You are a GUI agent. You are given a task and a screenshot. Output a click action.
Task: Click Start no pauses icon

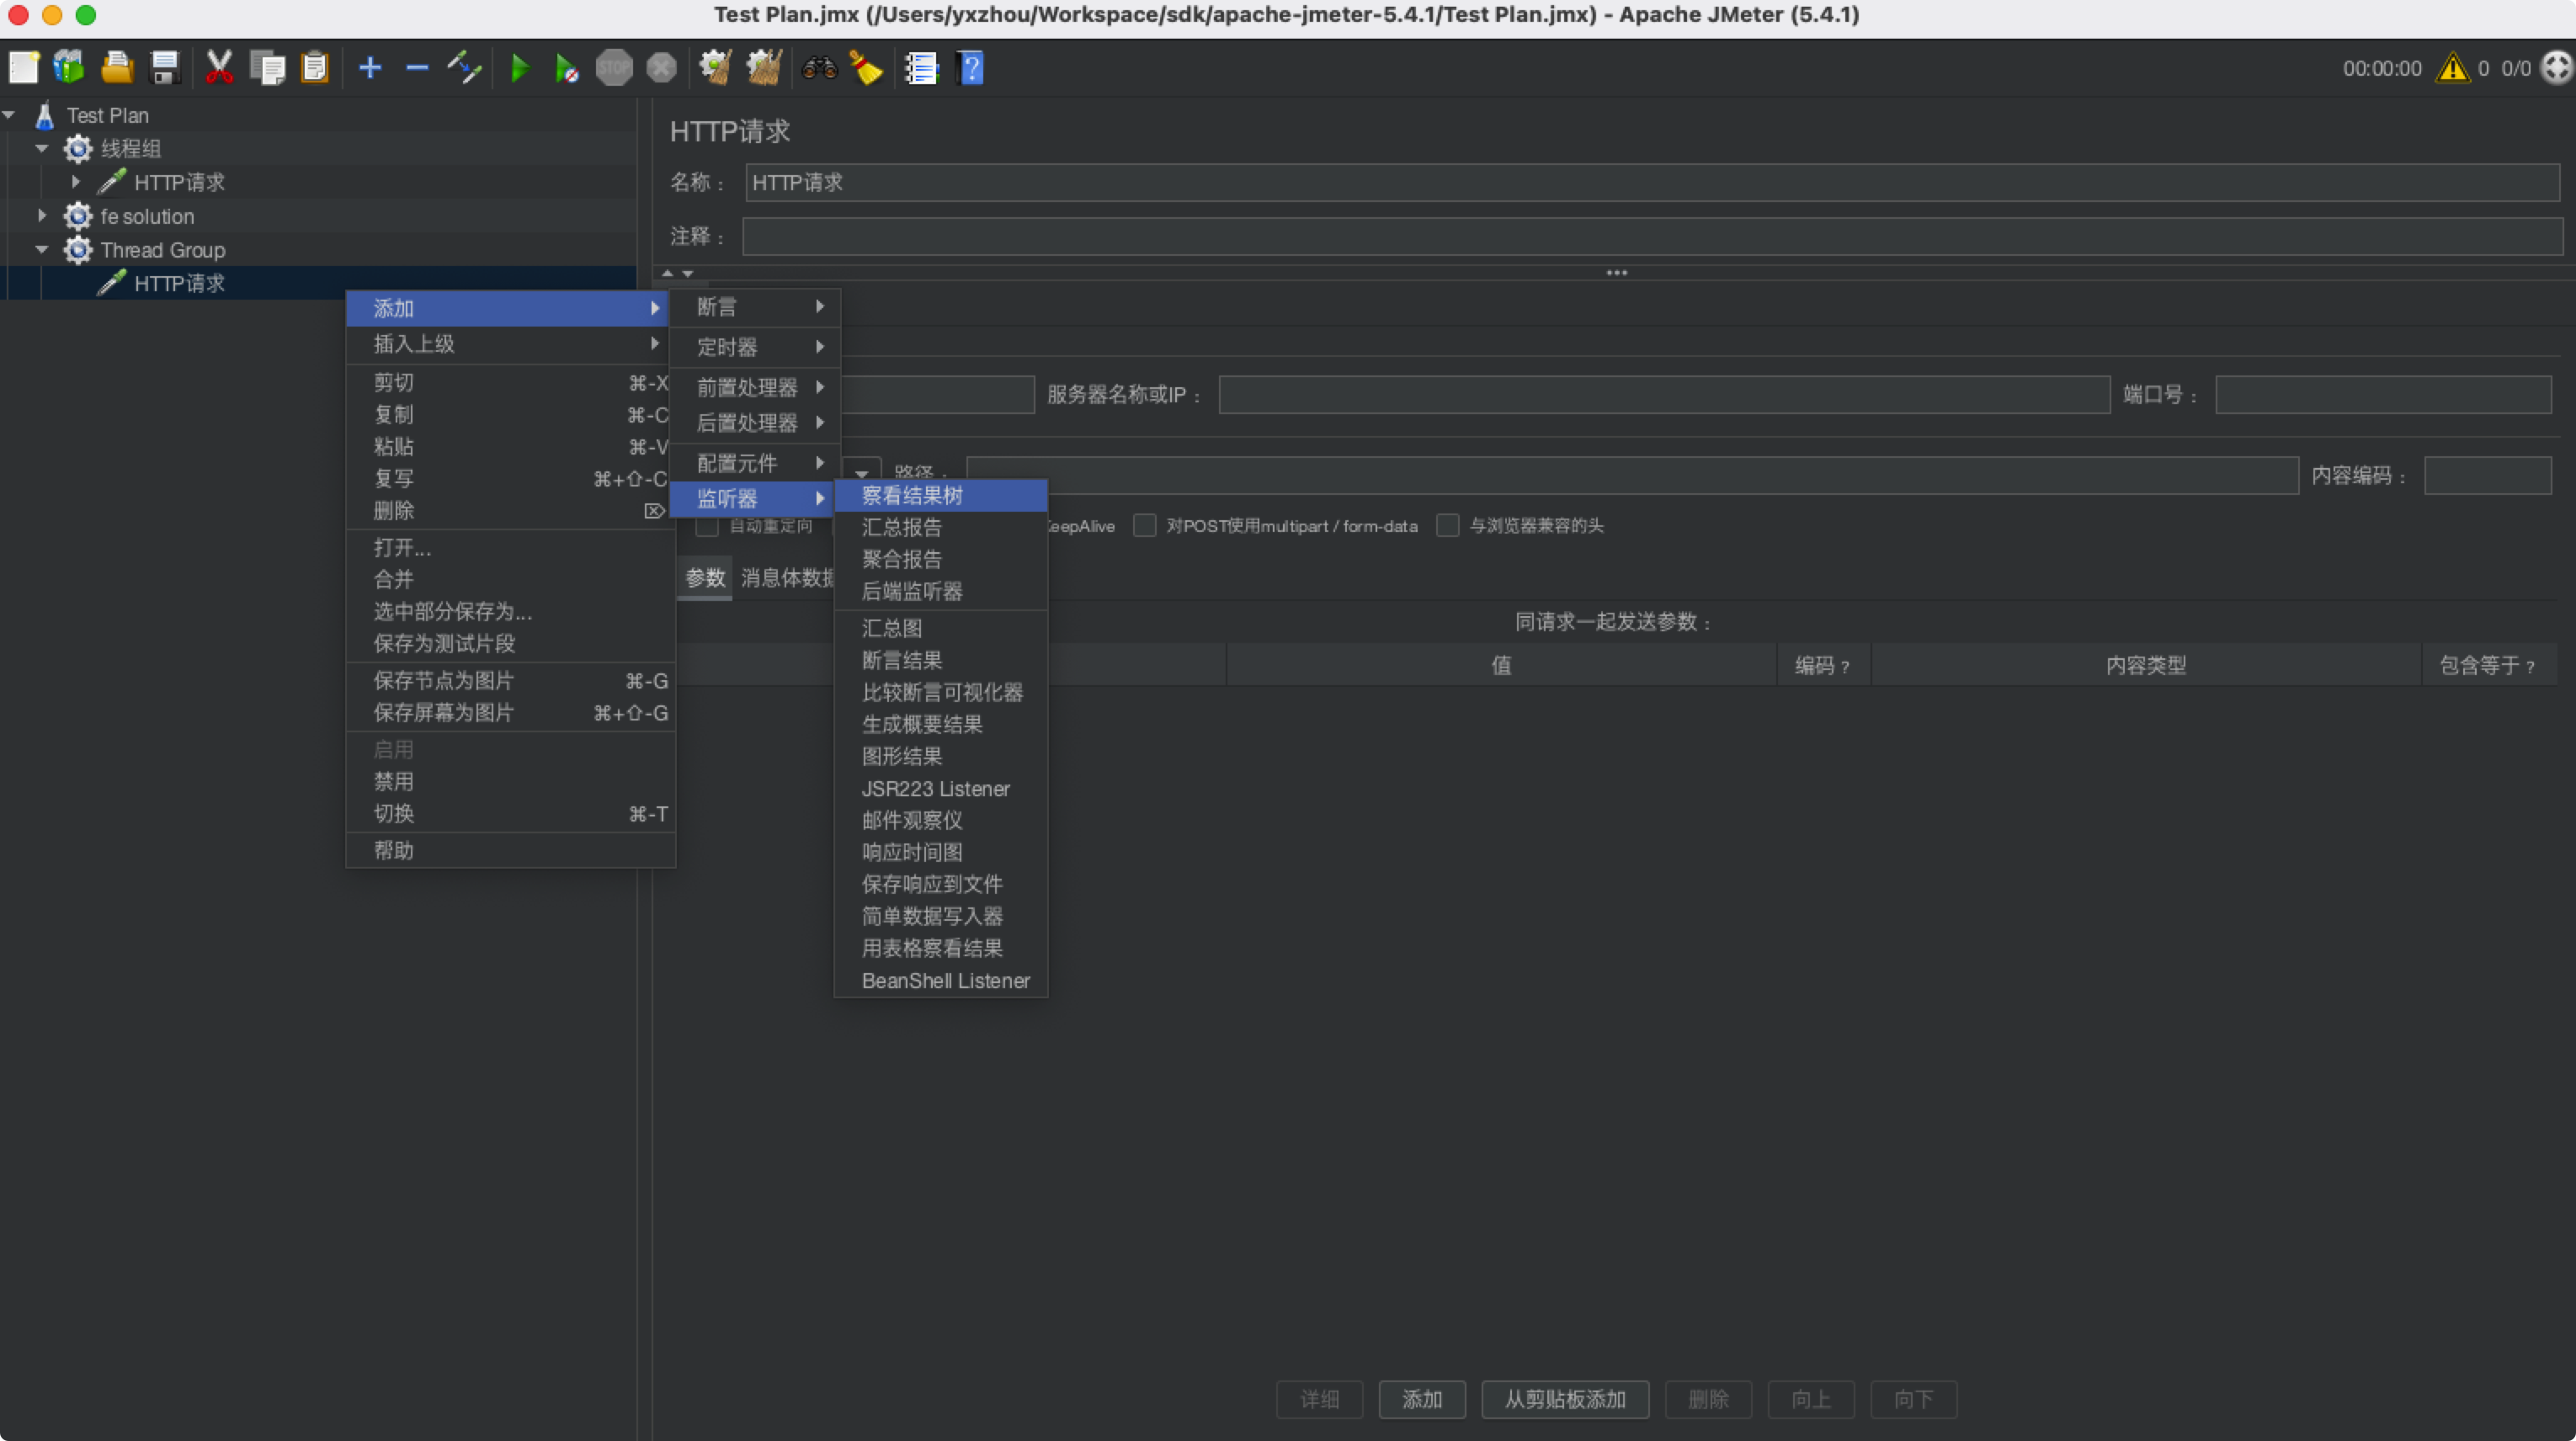click(566, 68)
